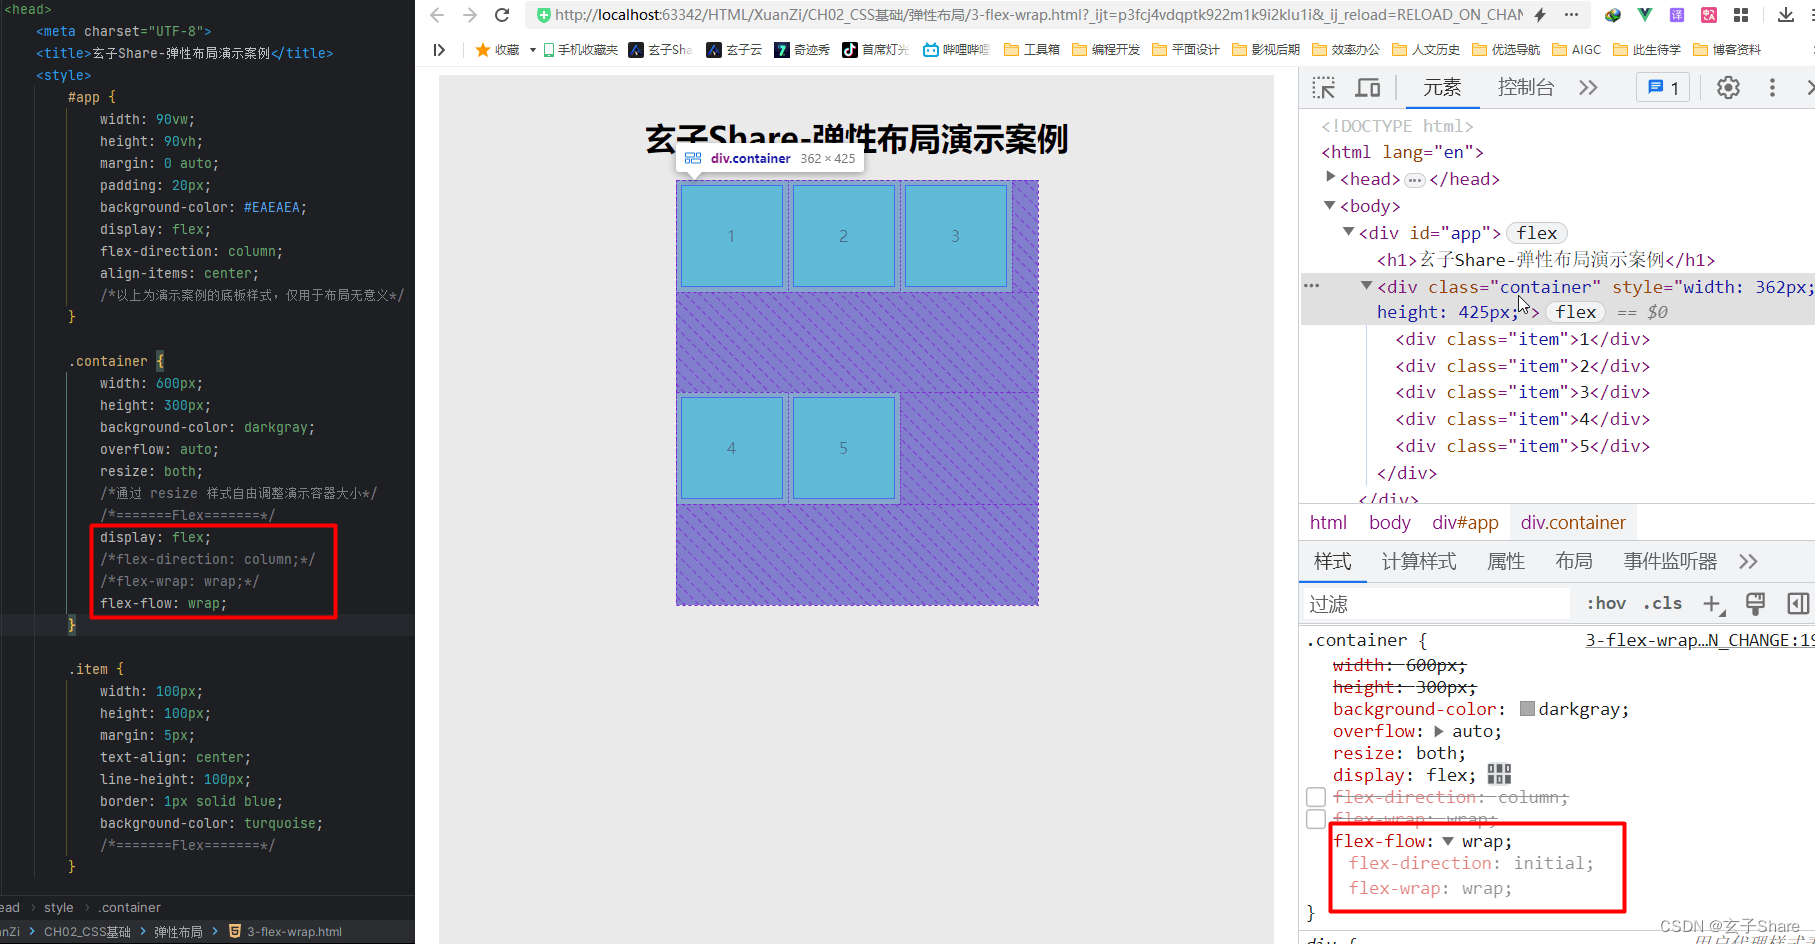Viewport: 1815px width, 944px height.
Task: Go forward using the browser forward arrow
Action: point(470,15)
